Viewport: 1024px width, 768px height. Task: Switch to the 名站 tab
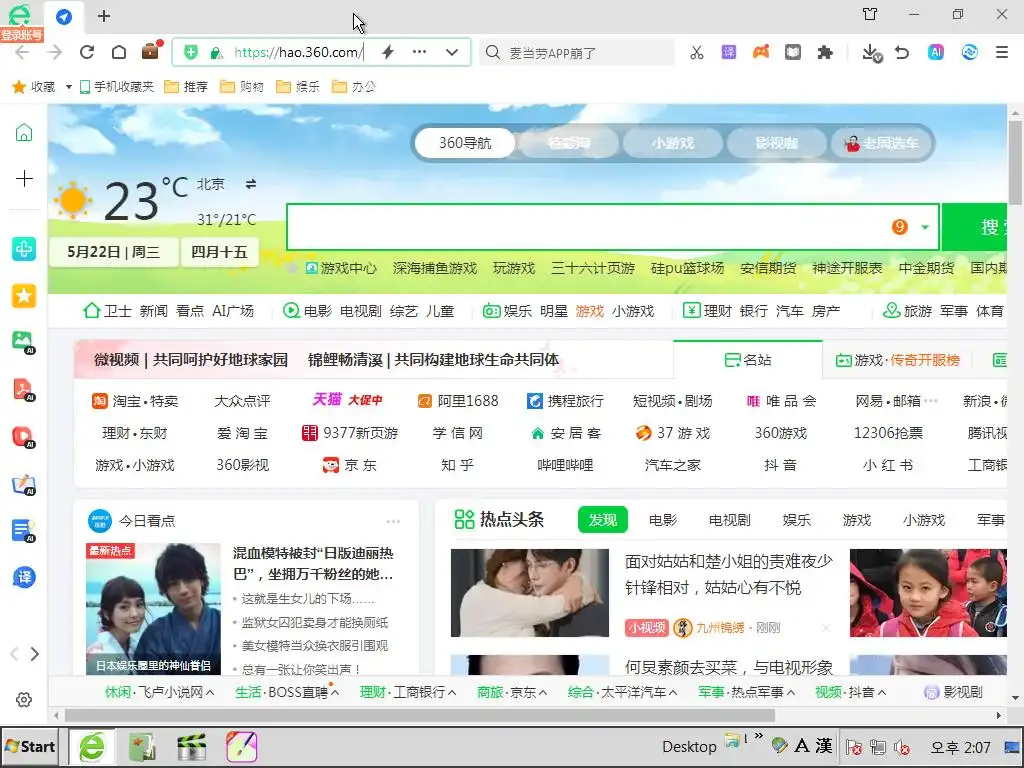pos(748,360)
